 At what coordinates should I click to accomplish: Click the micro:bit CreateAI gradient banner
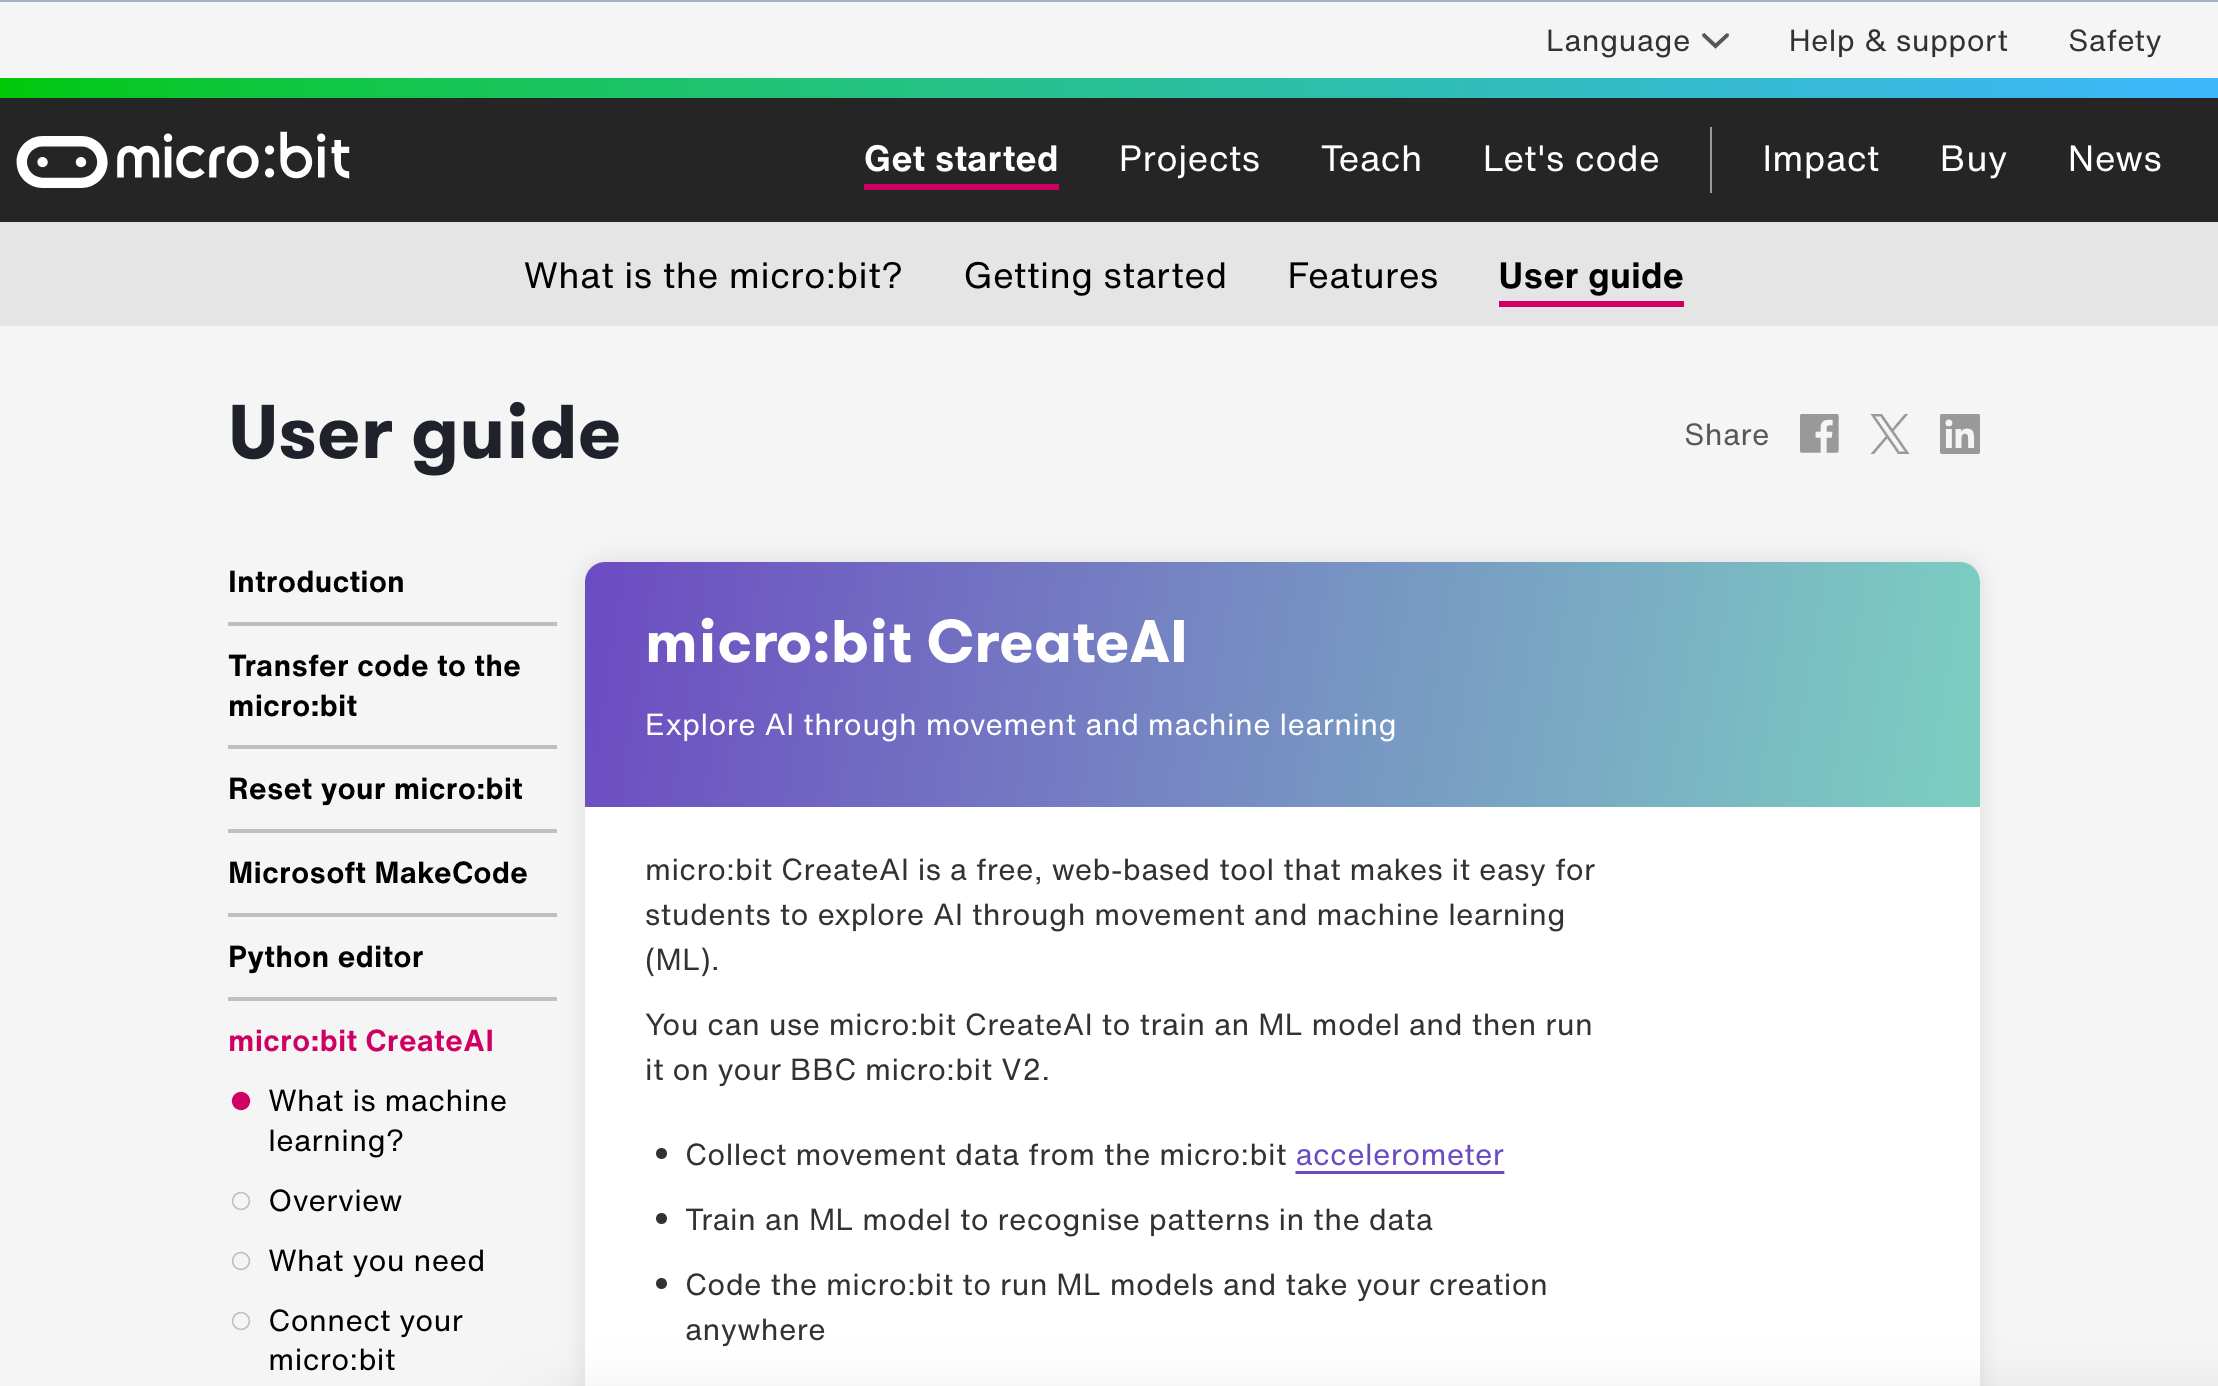[x=1281, y=684]
